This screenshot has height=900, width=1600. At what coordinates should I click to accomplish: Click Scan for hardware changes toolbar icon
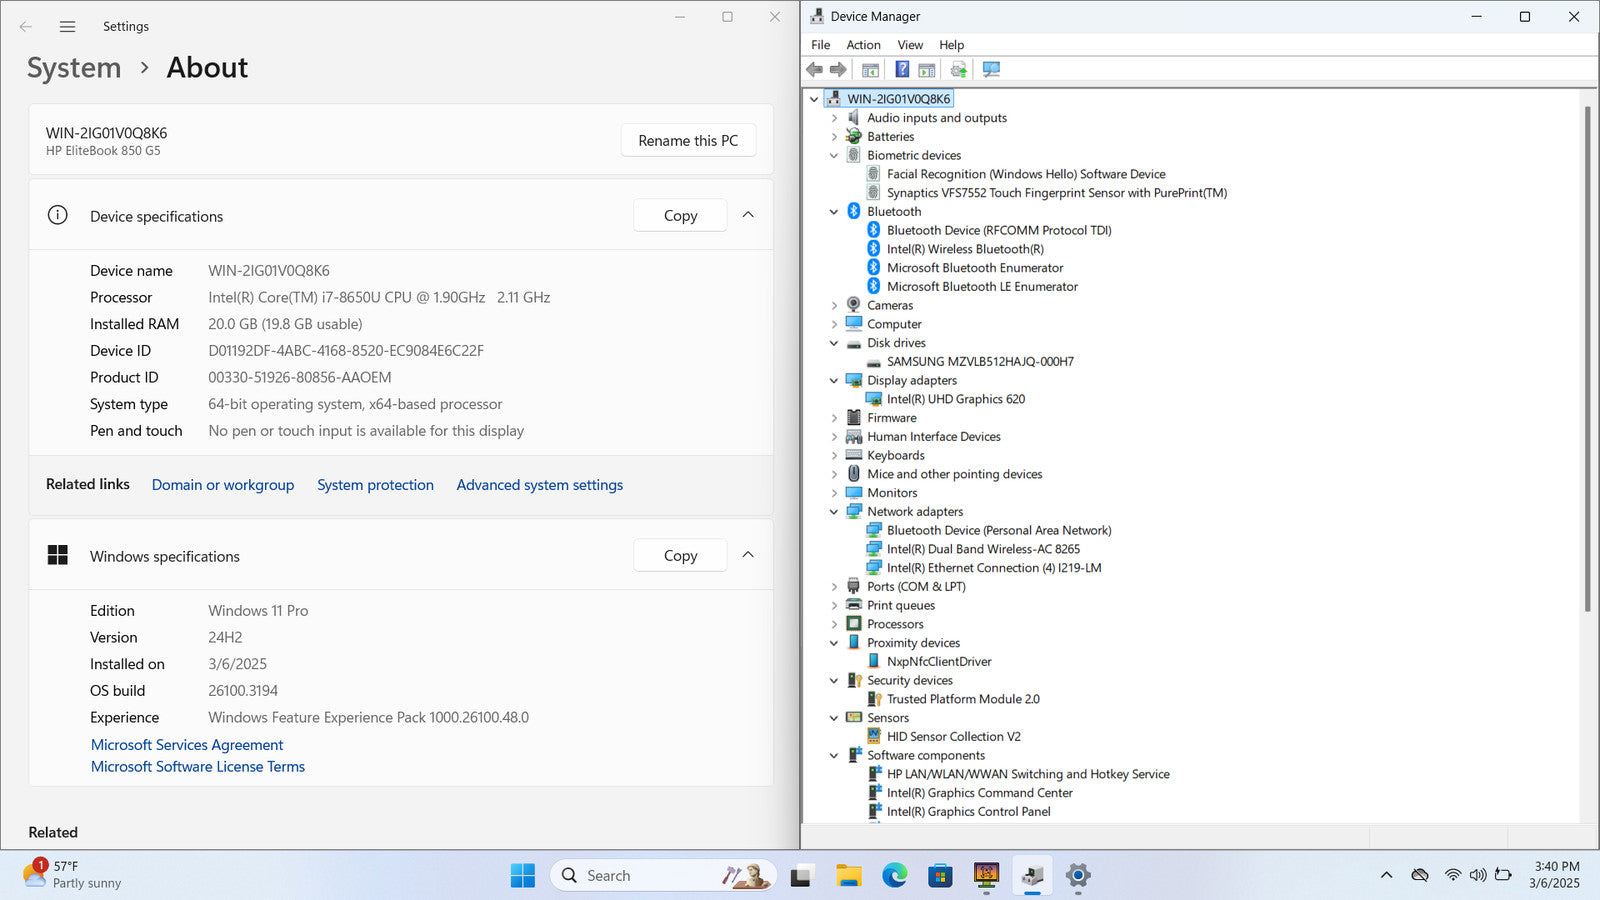coord(991,70)
